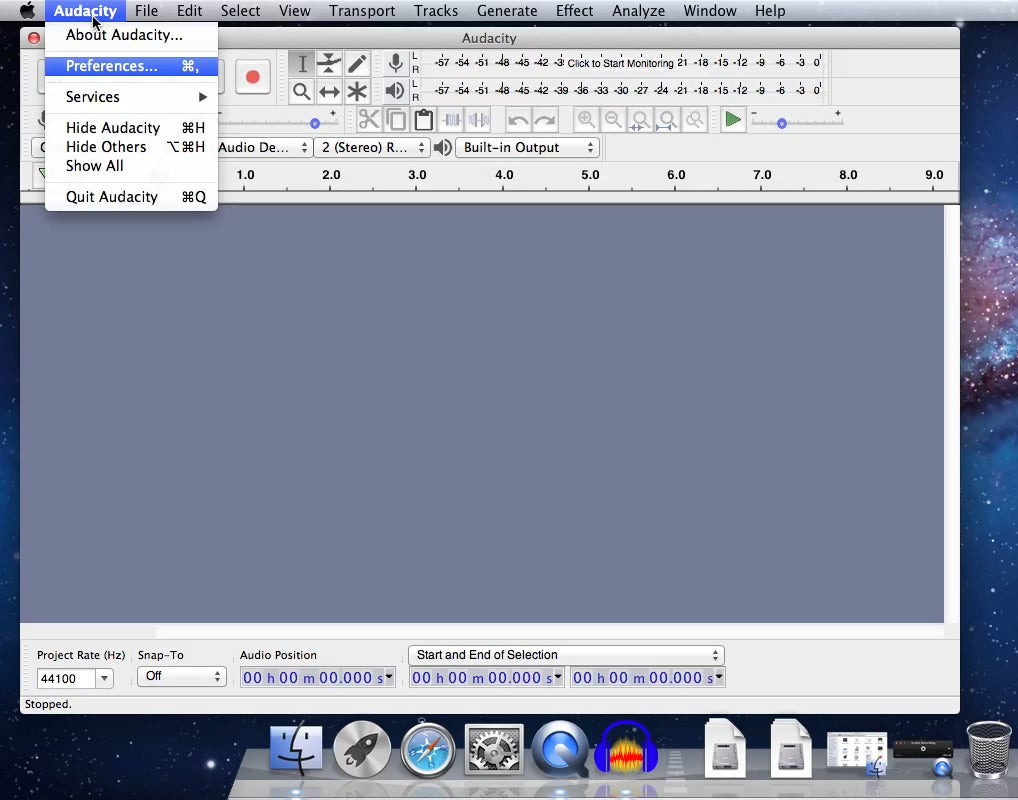Expand Start and End of Selection dropdown

click(566, 656)
